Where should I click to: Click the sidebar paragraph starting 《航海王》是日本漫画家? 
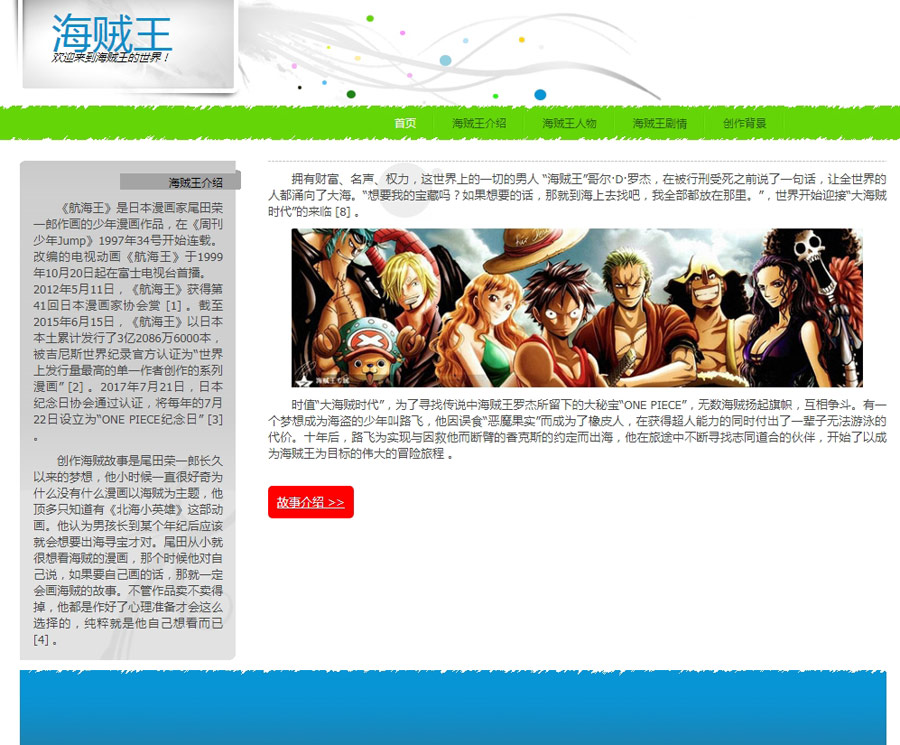[128, 321]
